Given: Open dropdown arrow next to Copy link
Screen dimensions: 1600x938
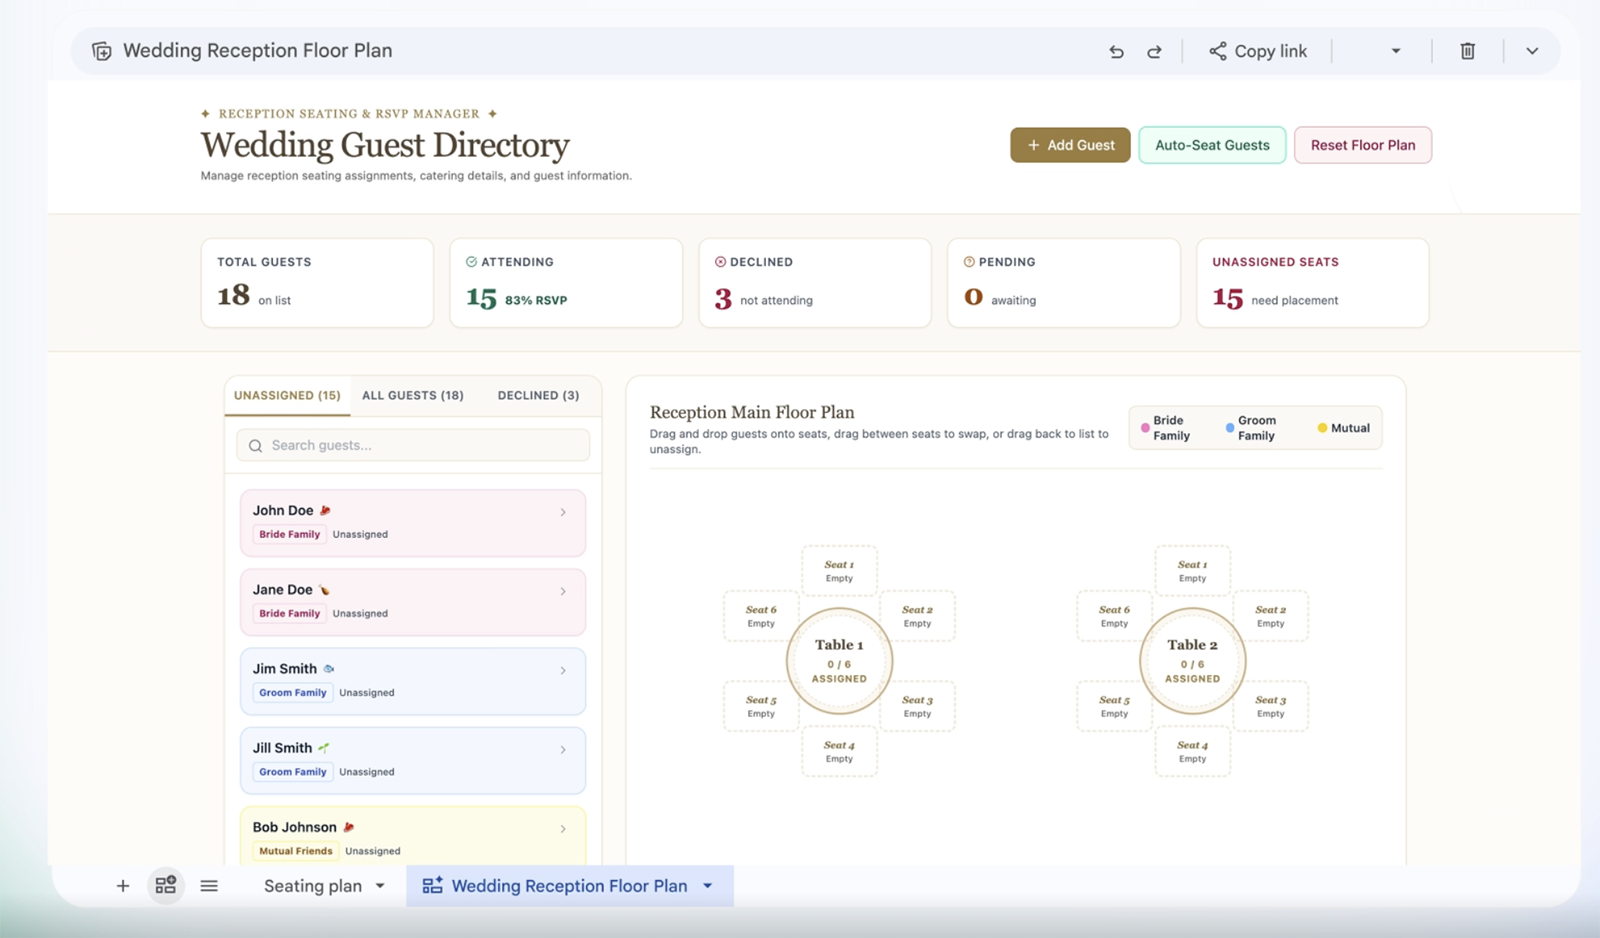Looking at the screenshot, I should tap(1396, 51).
